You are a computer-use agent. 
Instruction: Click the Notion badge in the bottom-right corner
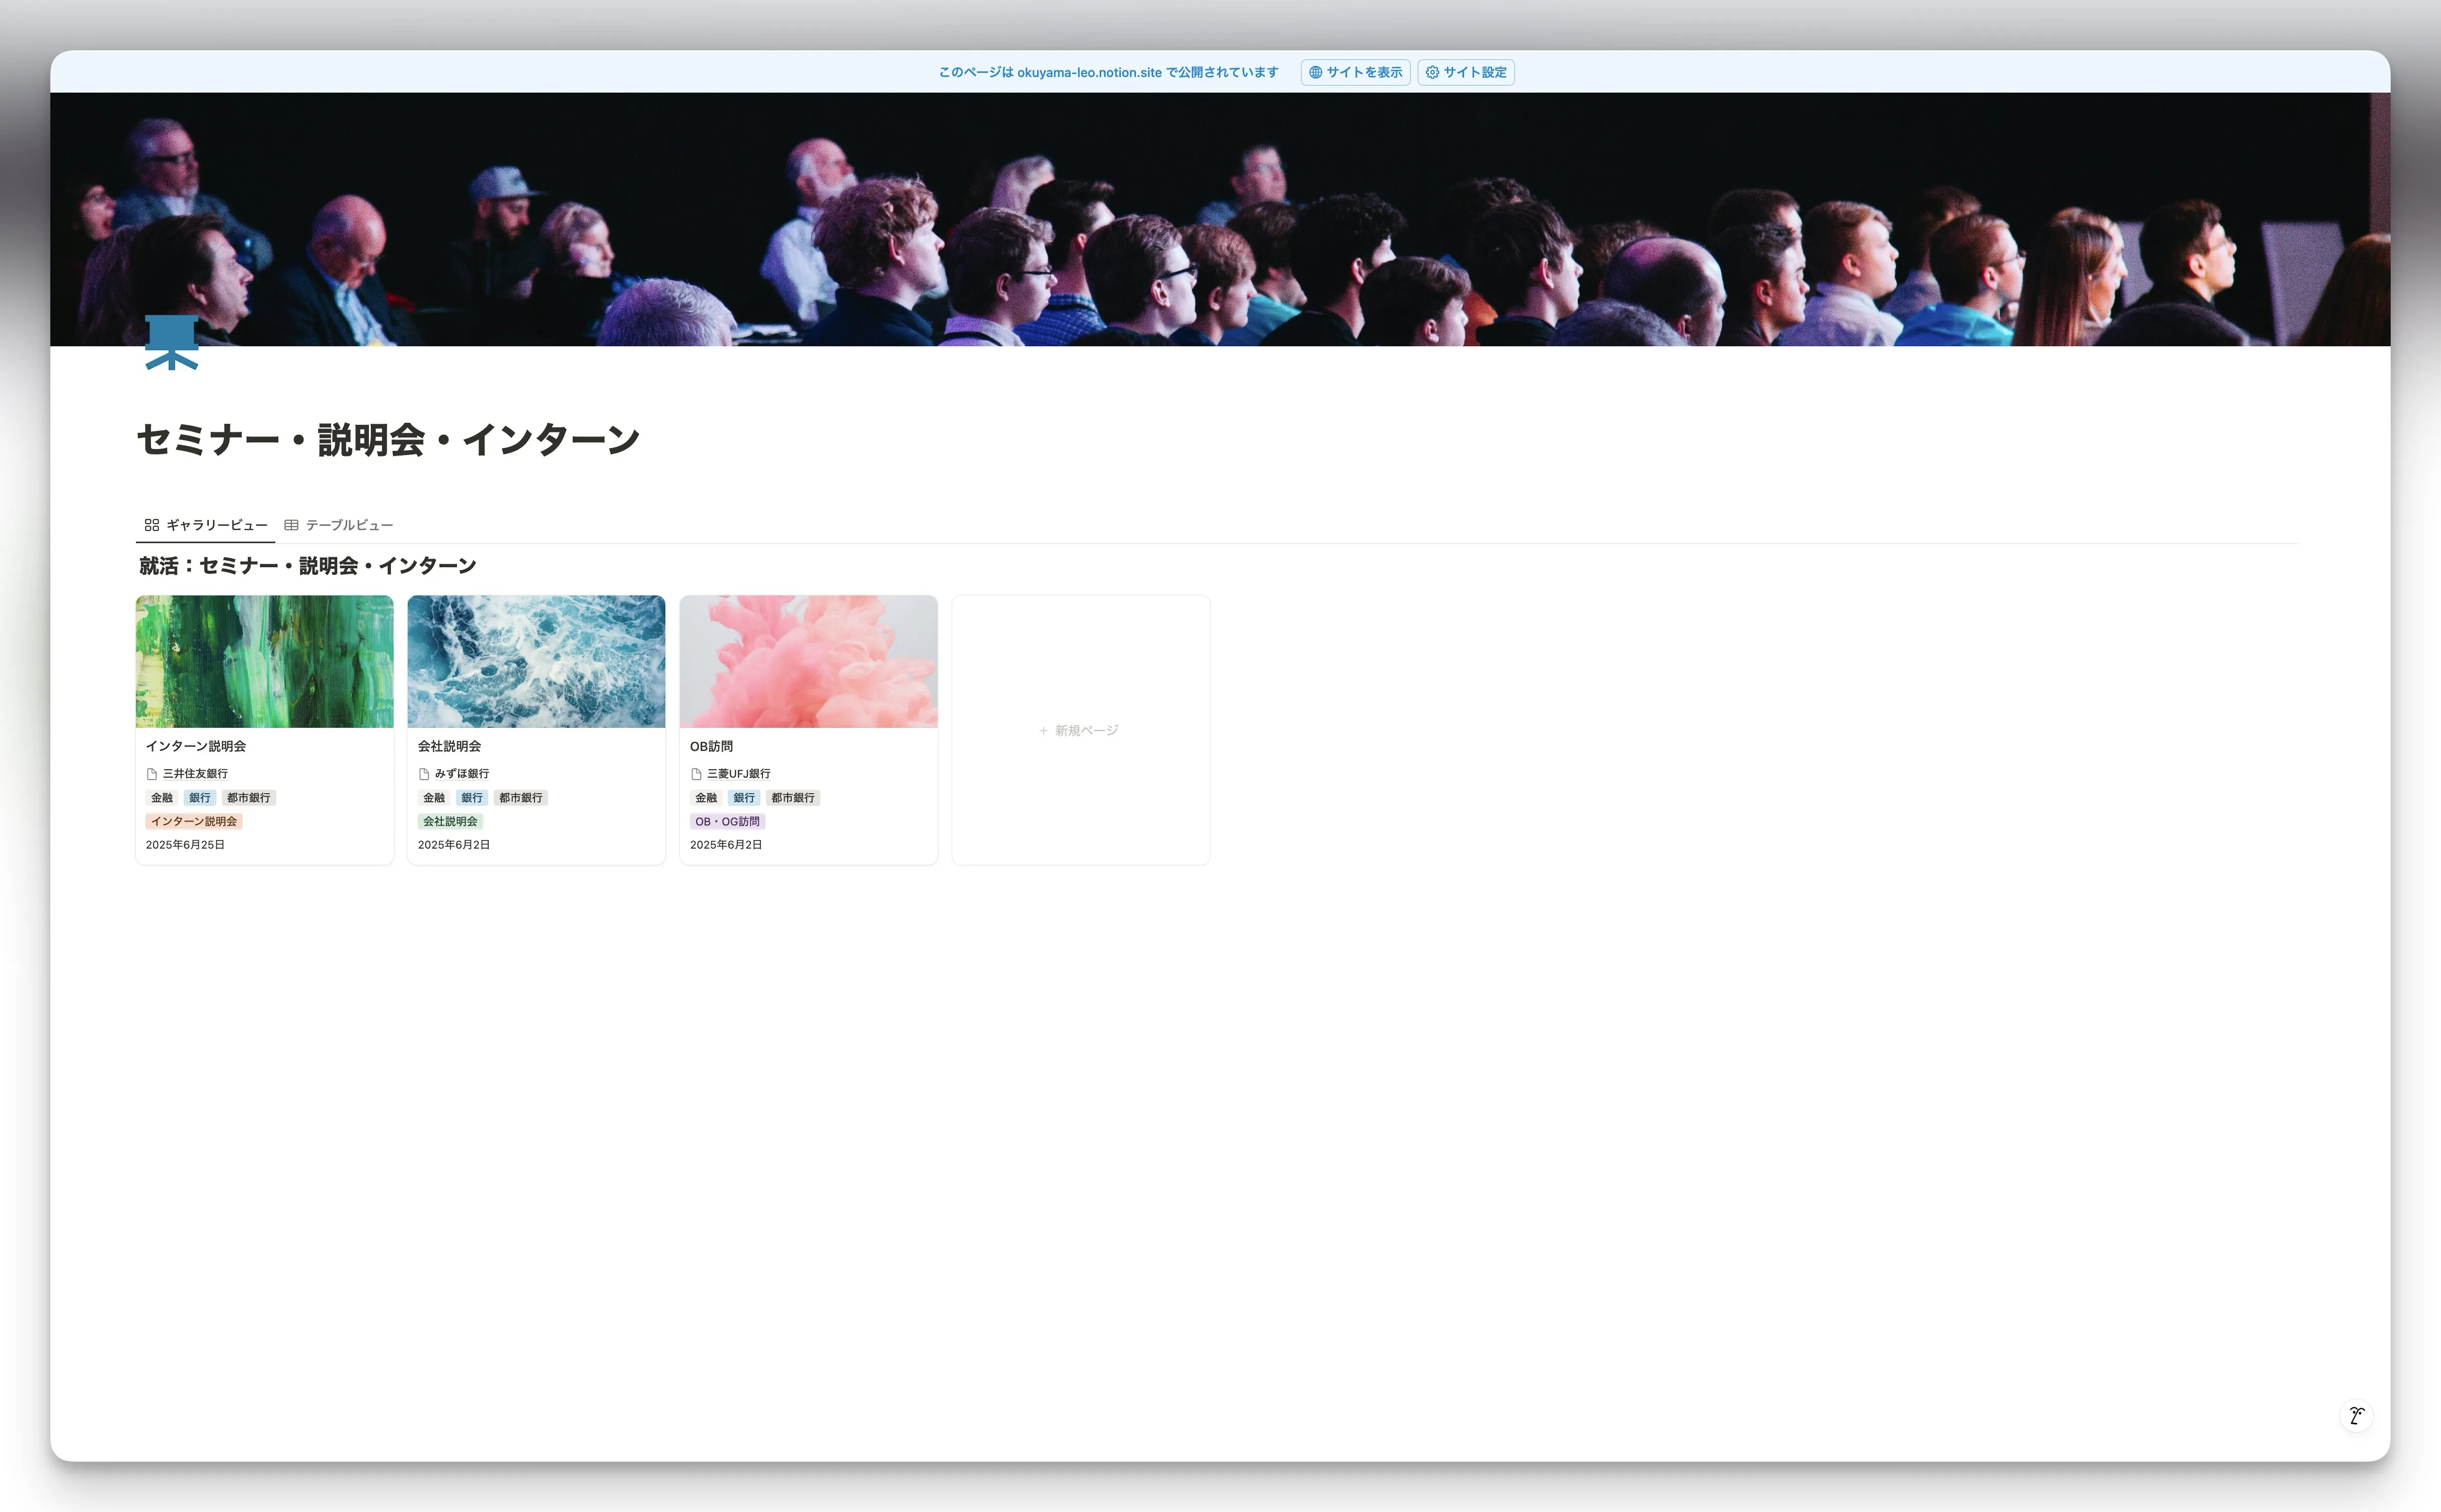tap(2358, 1416)
